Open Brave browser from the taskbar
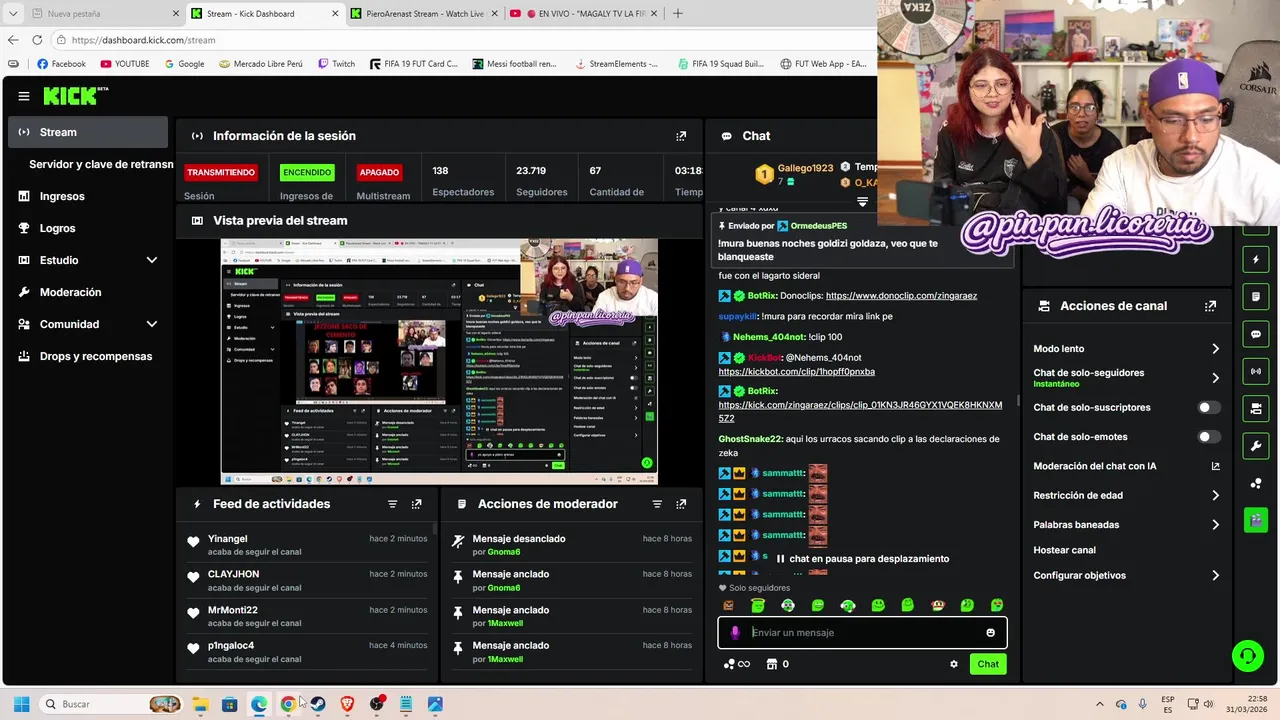The height and width of the screenshot is (720, 1280). point(347,704)
